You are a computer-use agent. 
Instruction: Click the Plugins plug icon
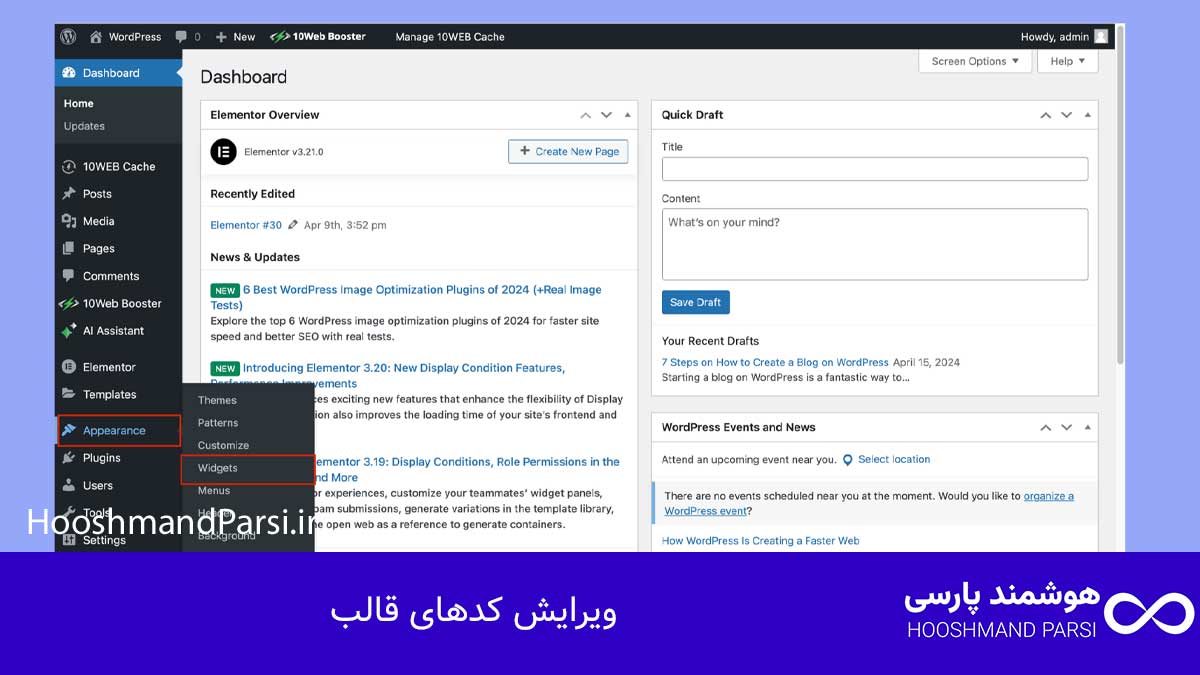68,458
